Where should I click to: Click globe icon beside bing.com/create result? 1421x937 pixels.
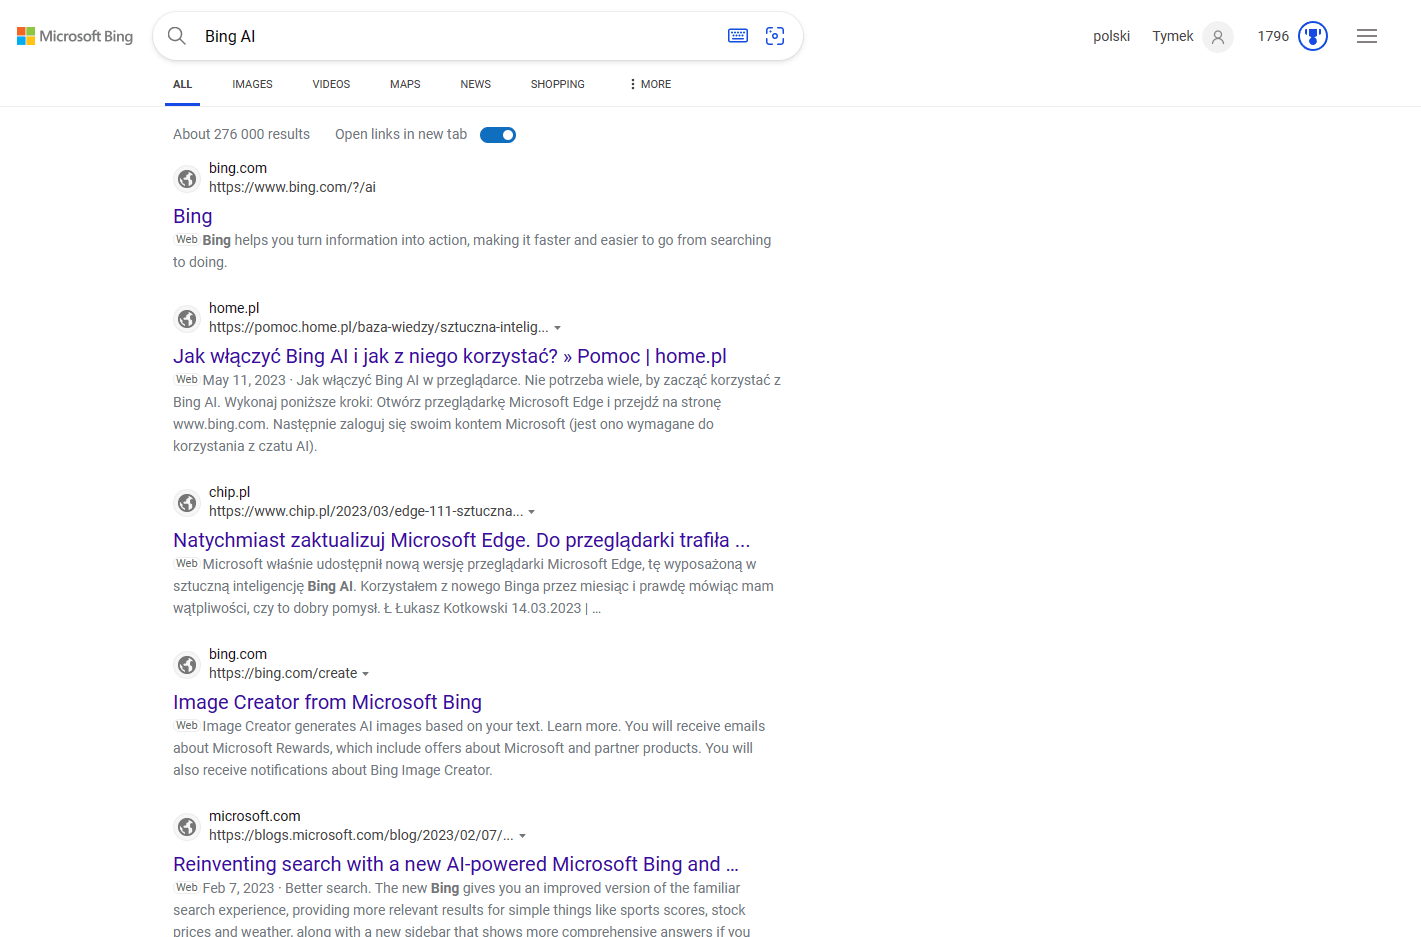187,665
